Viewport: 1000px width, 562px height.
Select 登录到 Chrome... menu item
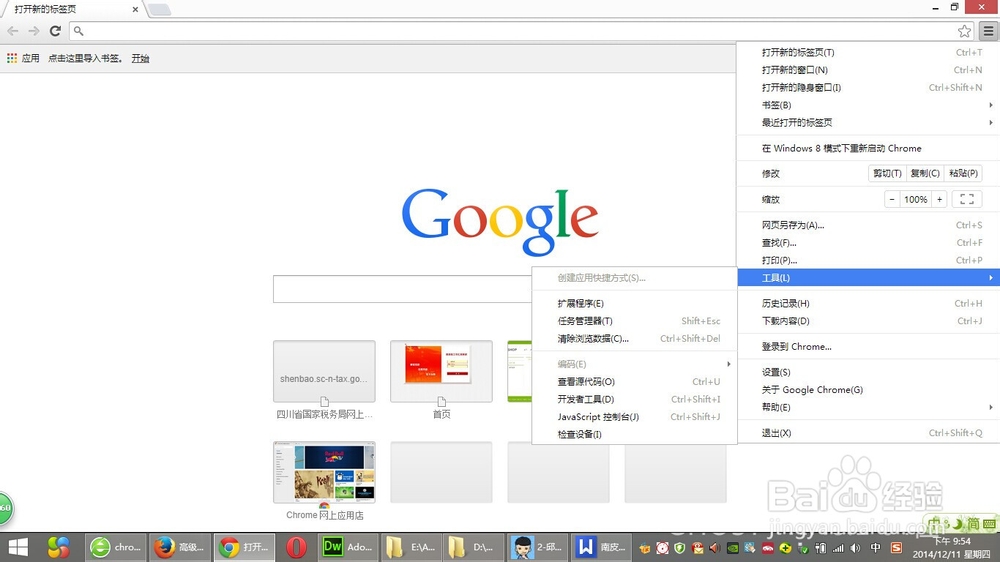[869, 346]
